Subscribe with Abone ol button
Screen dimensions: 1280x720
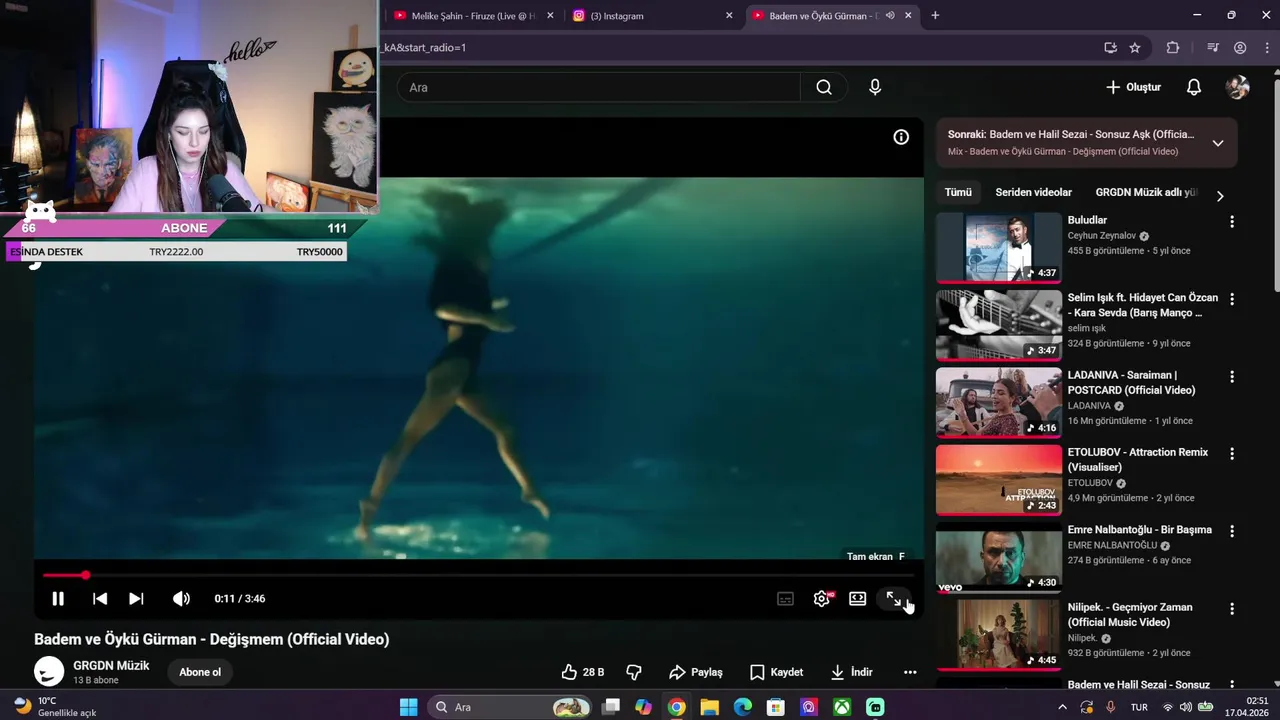point(200,672)
